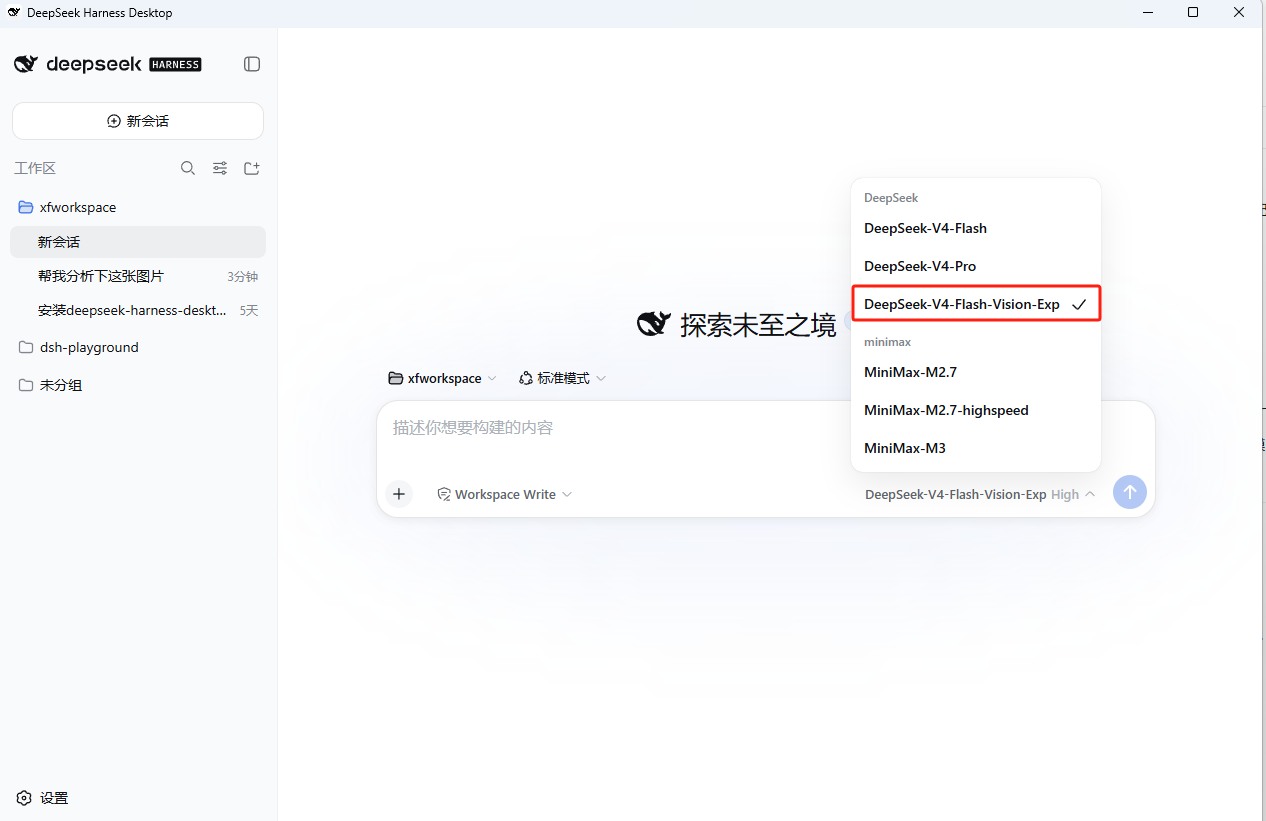Click the 3分钟 timestamp text
The width and height of the screenshot is (1266, 821).
click(x=242, y=277)
